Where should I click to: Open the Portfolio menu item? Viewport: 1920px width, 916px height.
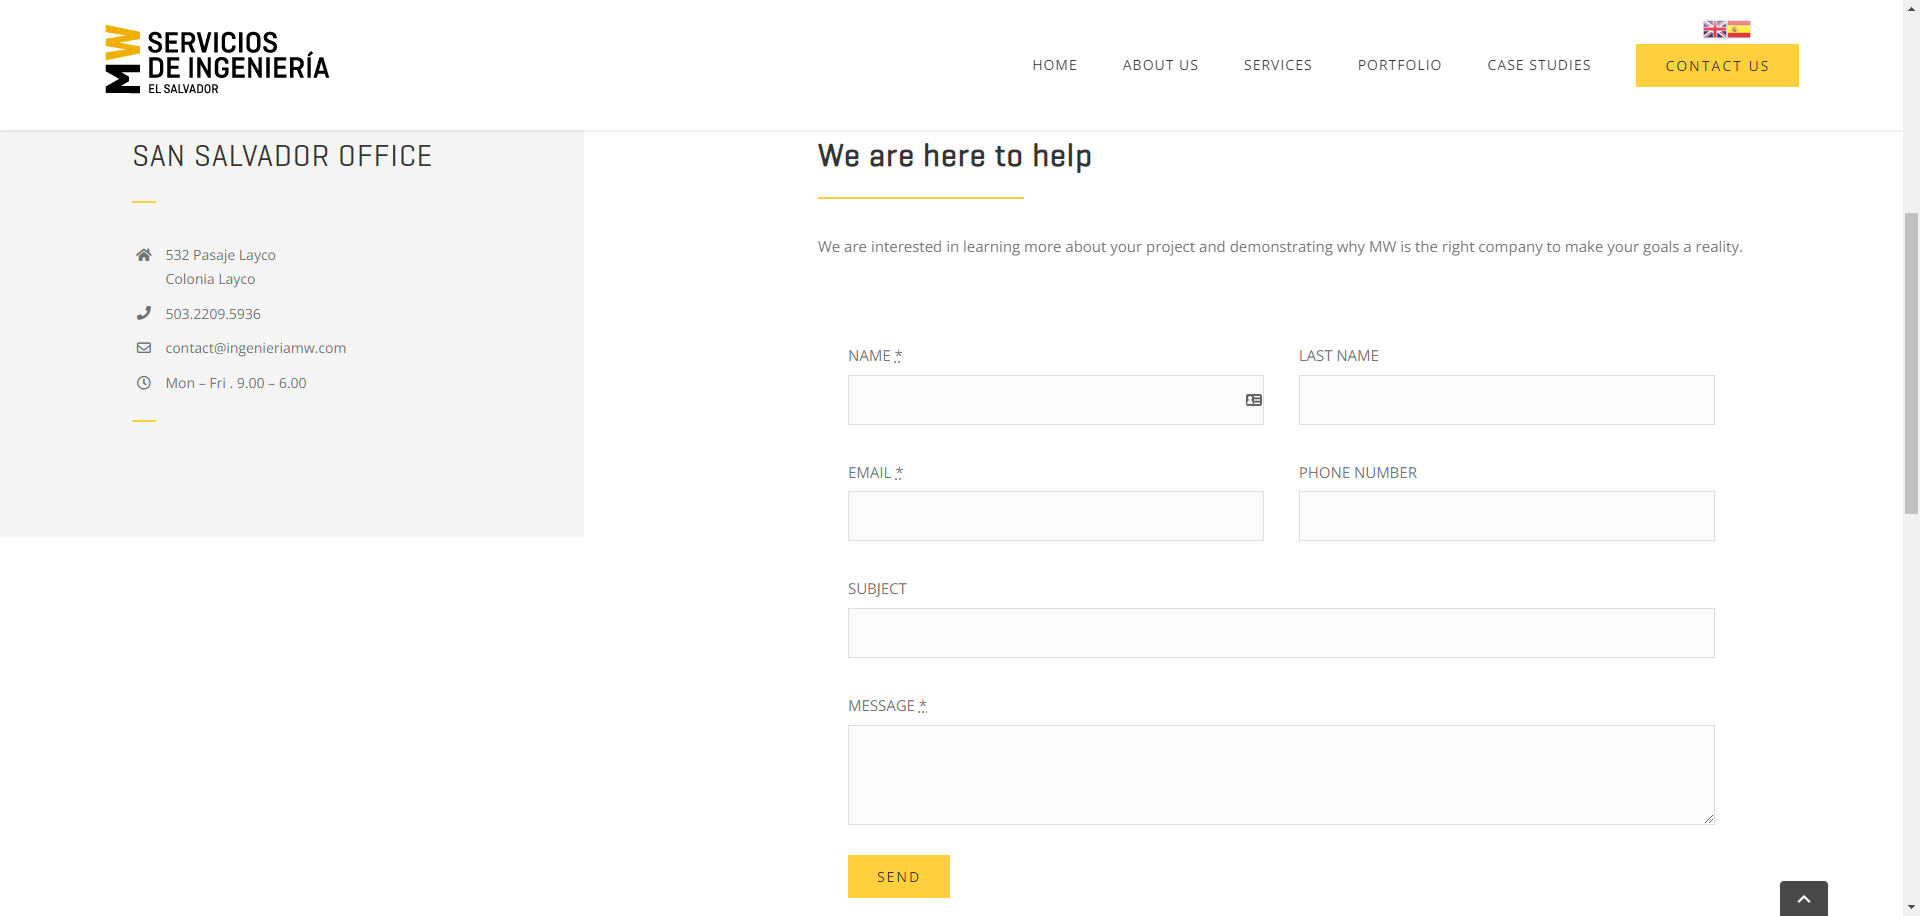(x=1399, y=65)
